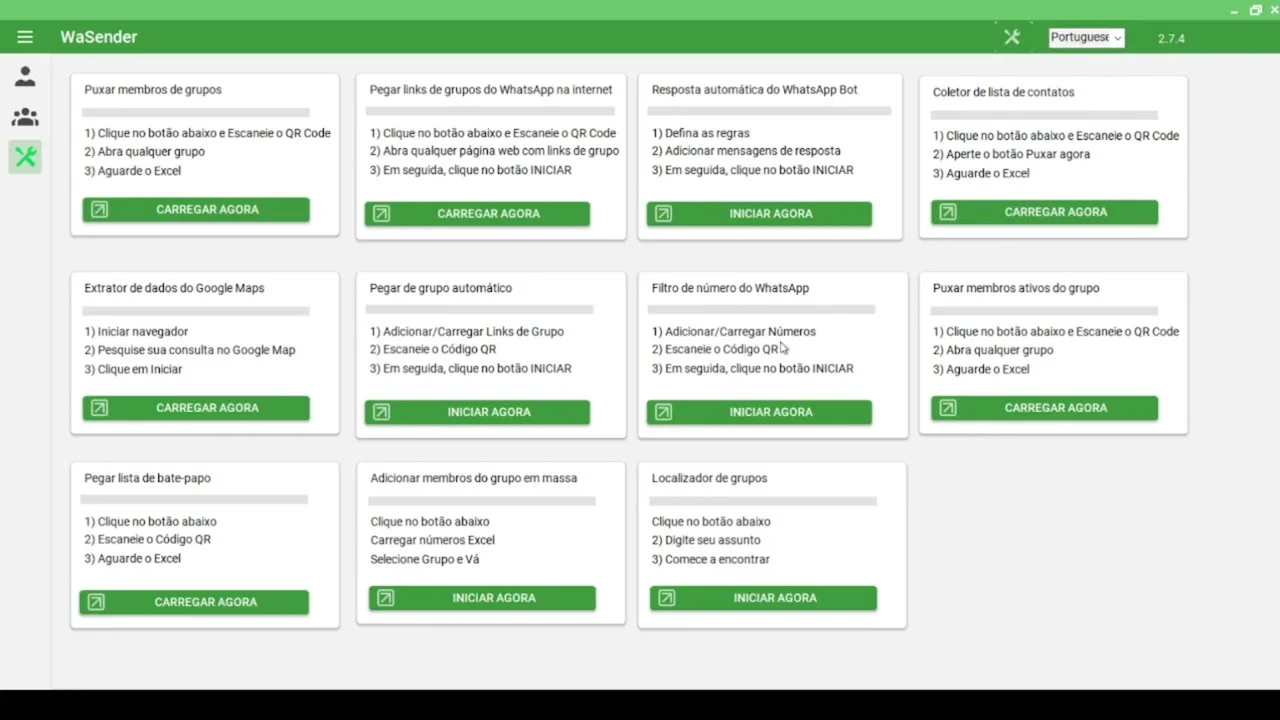Viewport: 1280px width, 720px height.
Task: Click the 'Localizador de grupos' heading
Action: point(710,478)
